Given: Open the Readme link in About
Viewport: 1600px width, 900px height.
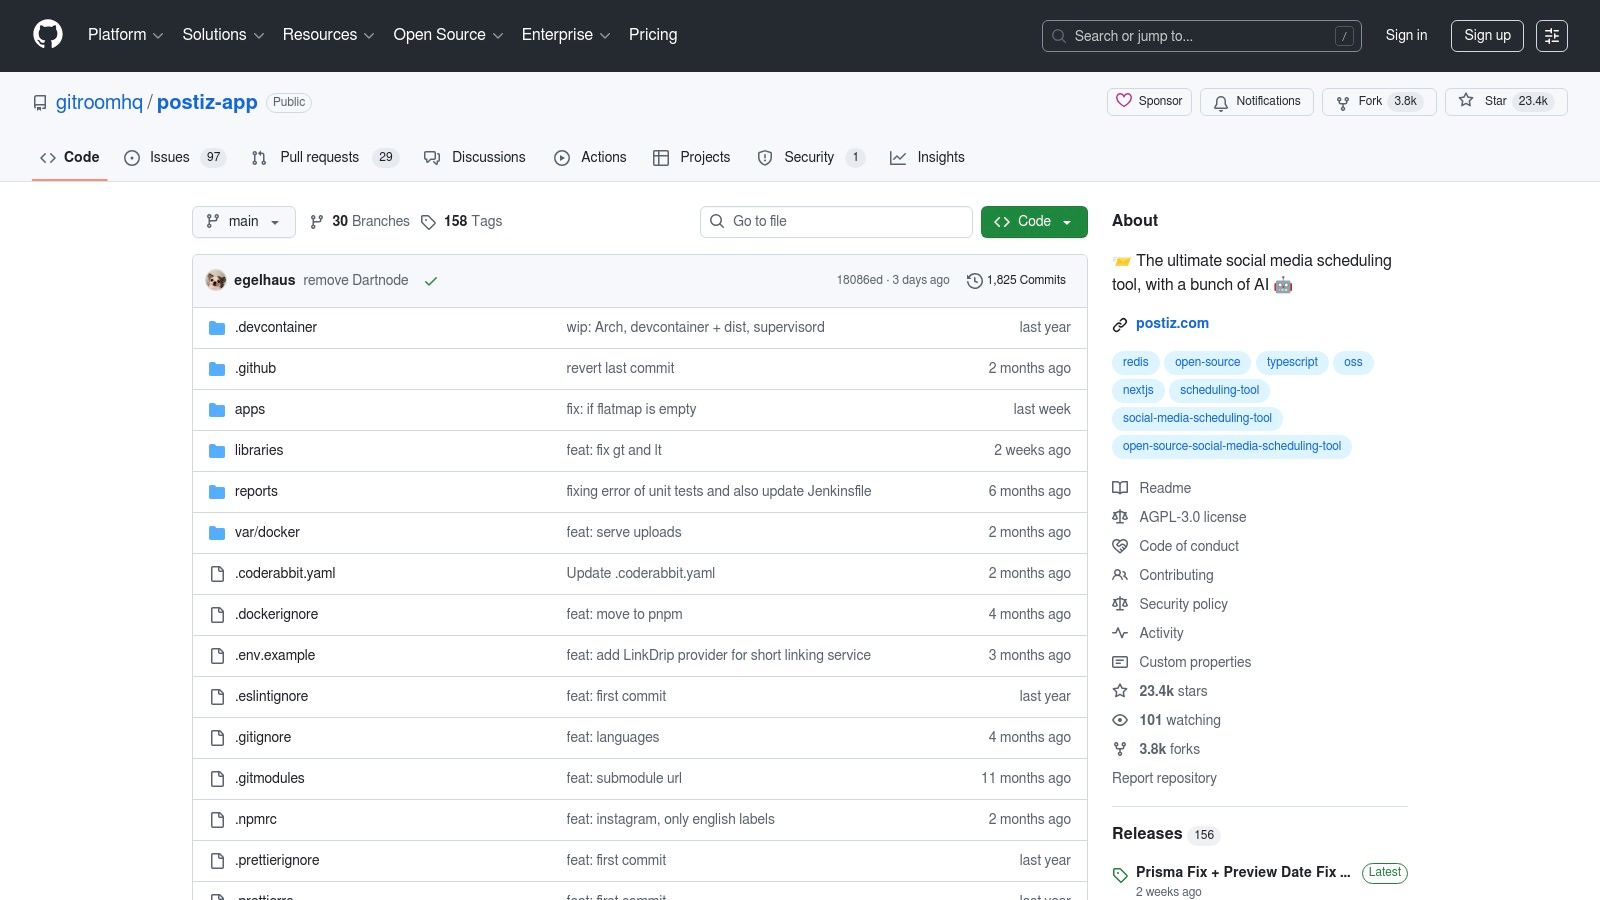Looking at the screenshot, I should (1152, 488).
